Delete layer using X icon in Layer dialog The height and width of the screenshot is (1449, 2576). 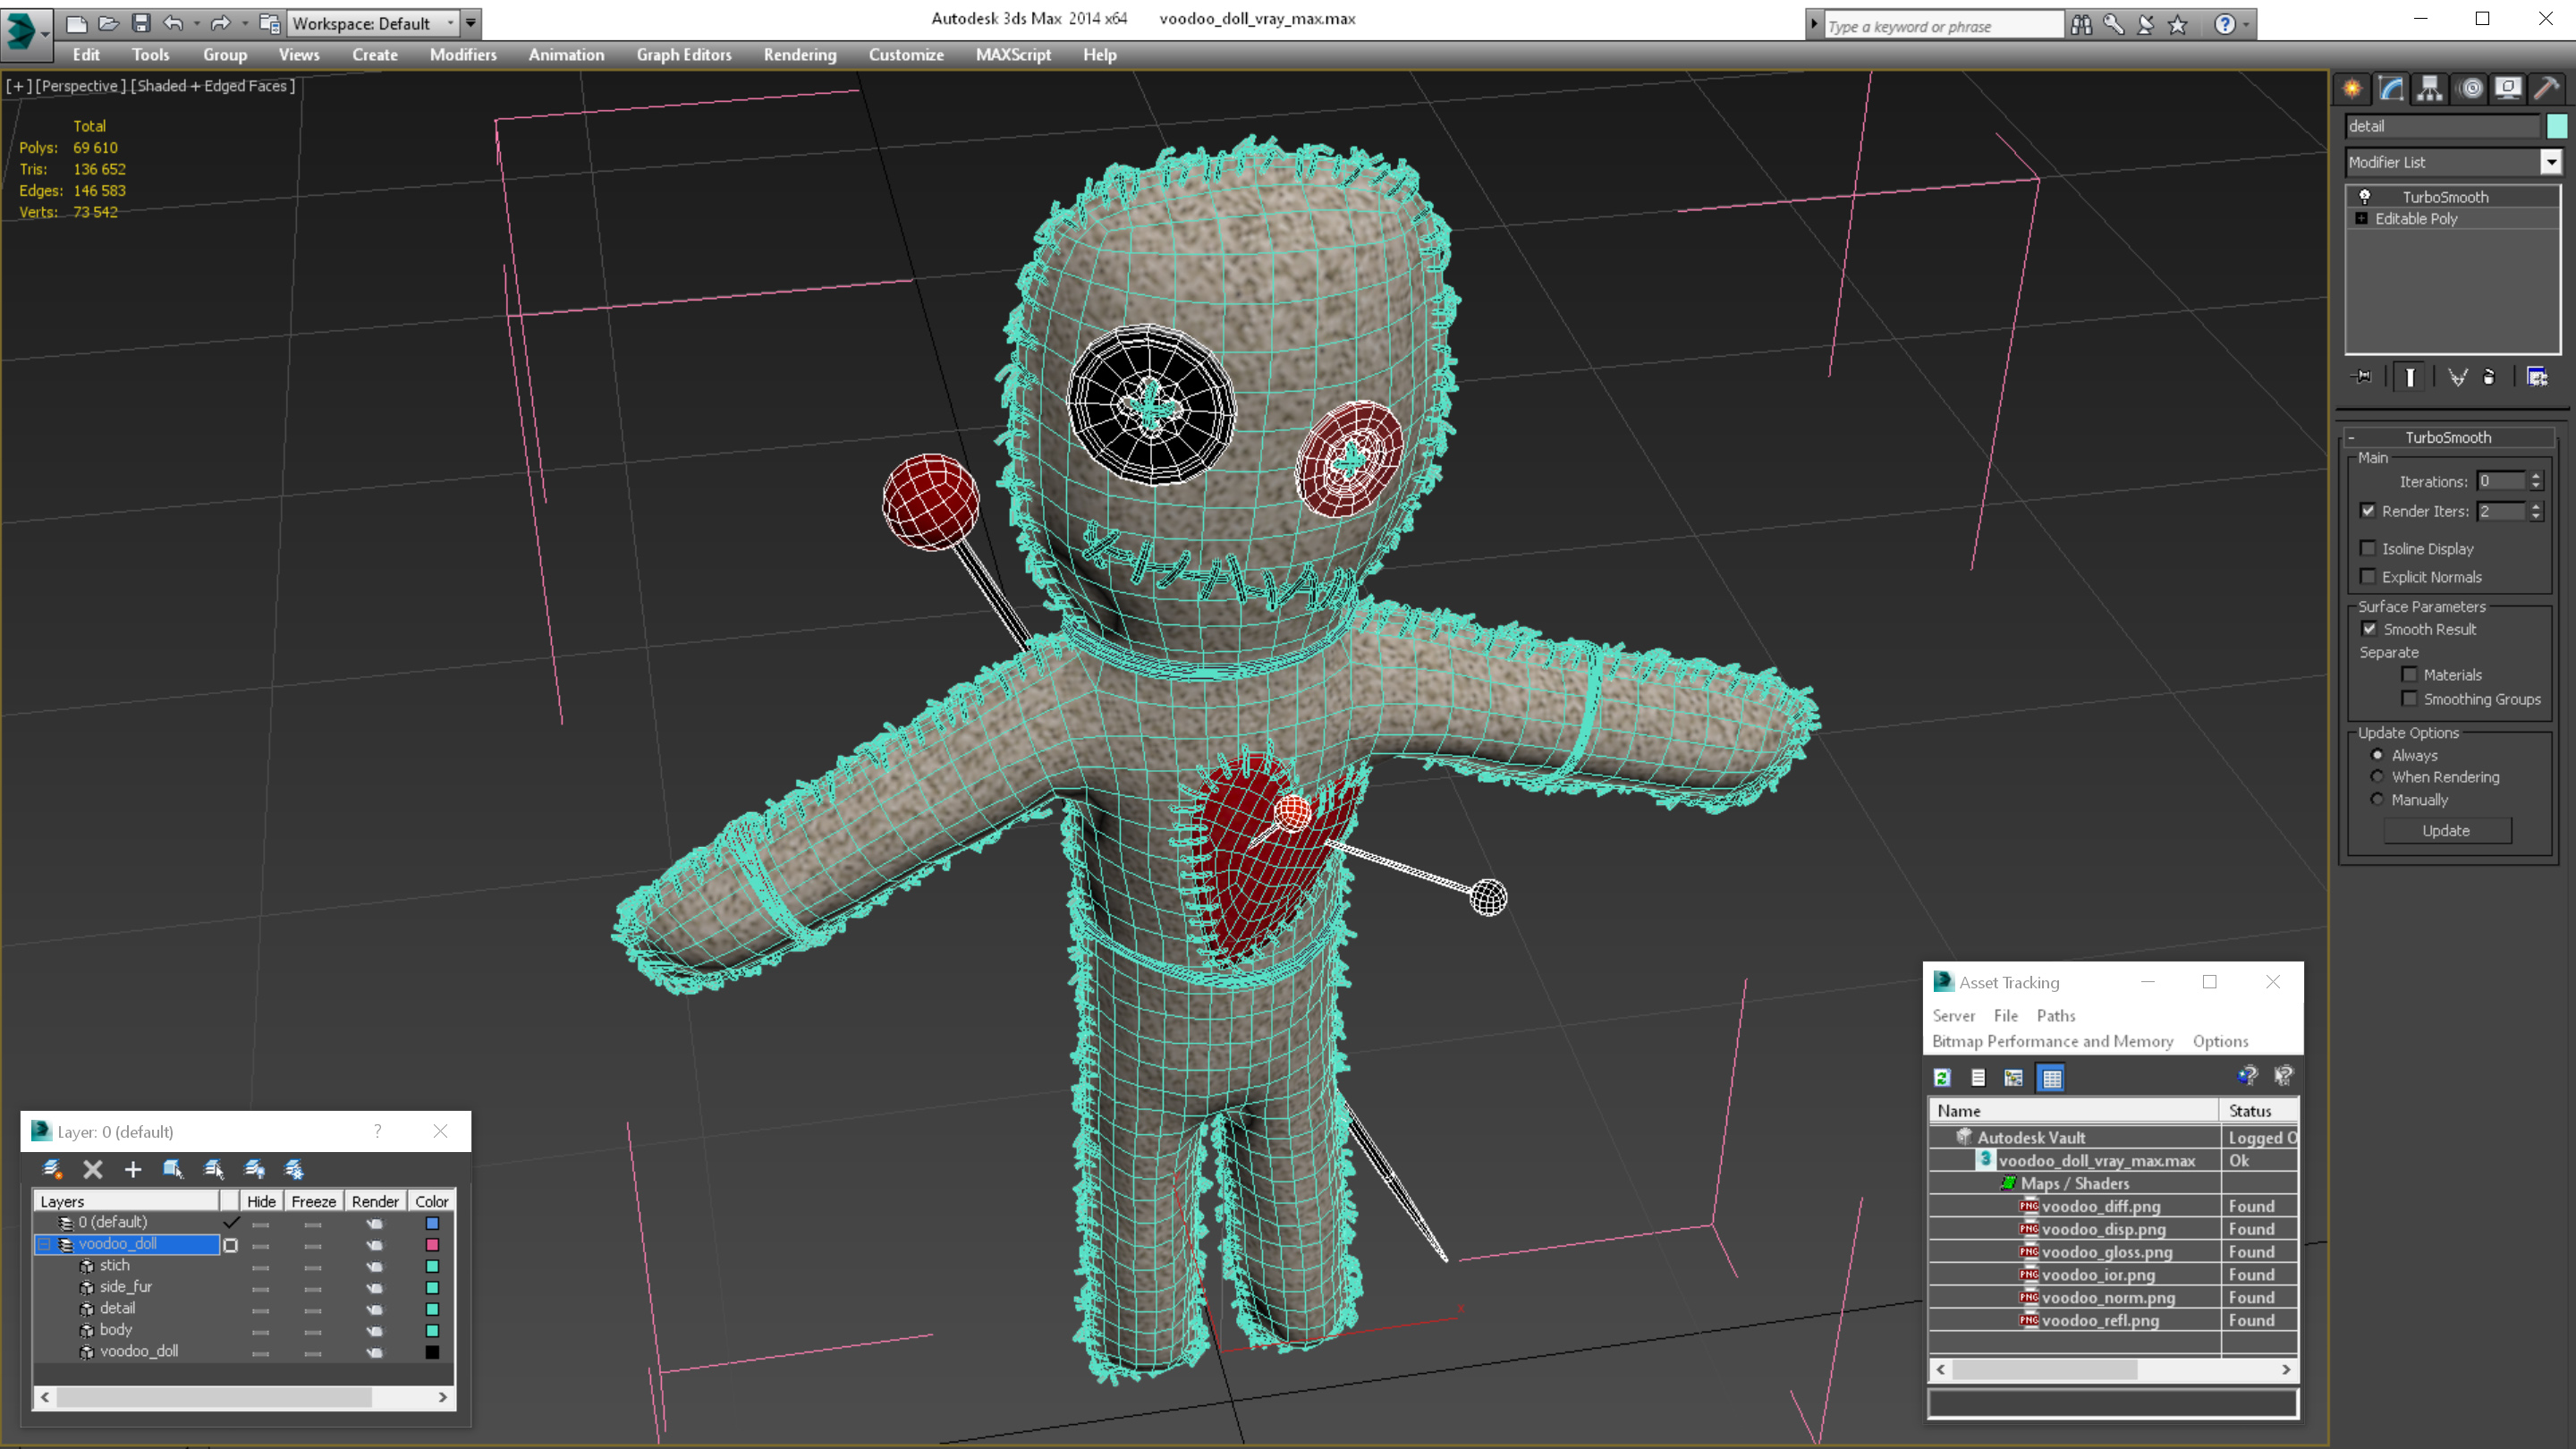(93, 1169)
